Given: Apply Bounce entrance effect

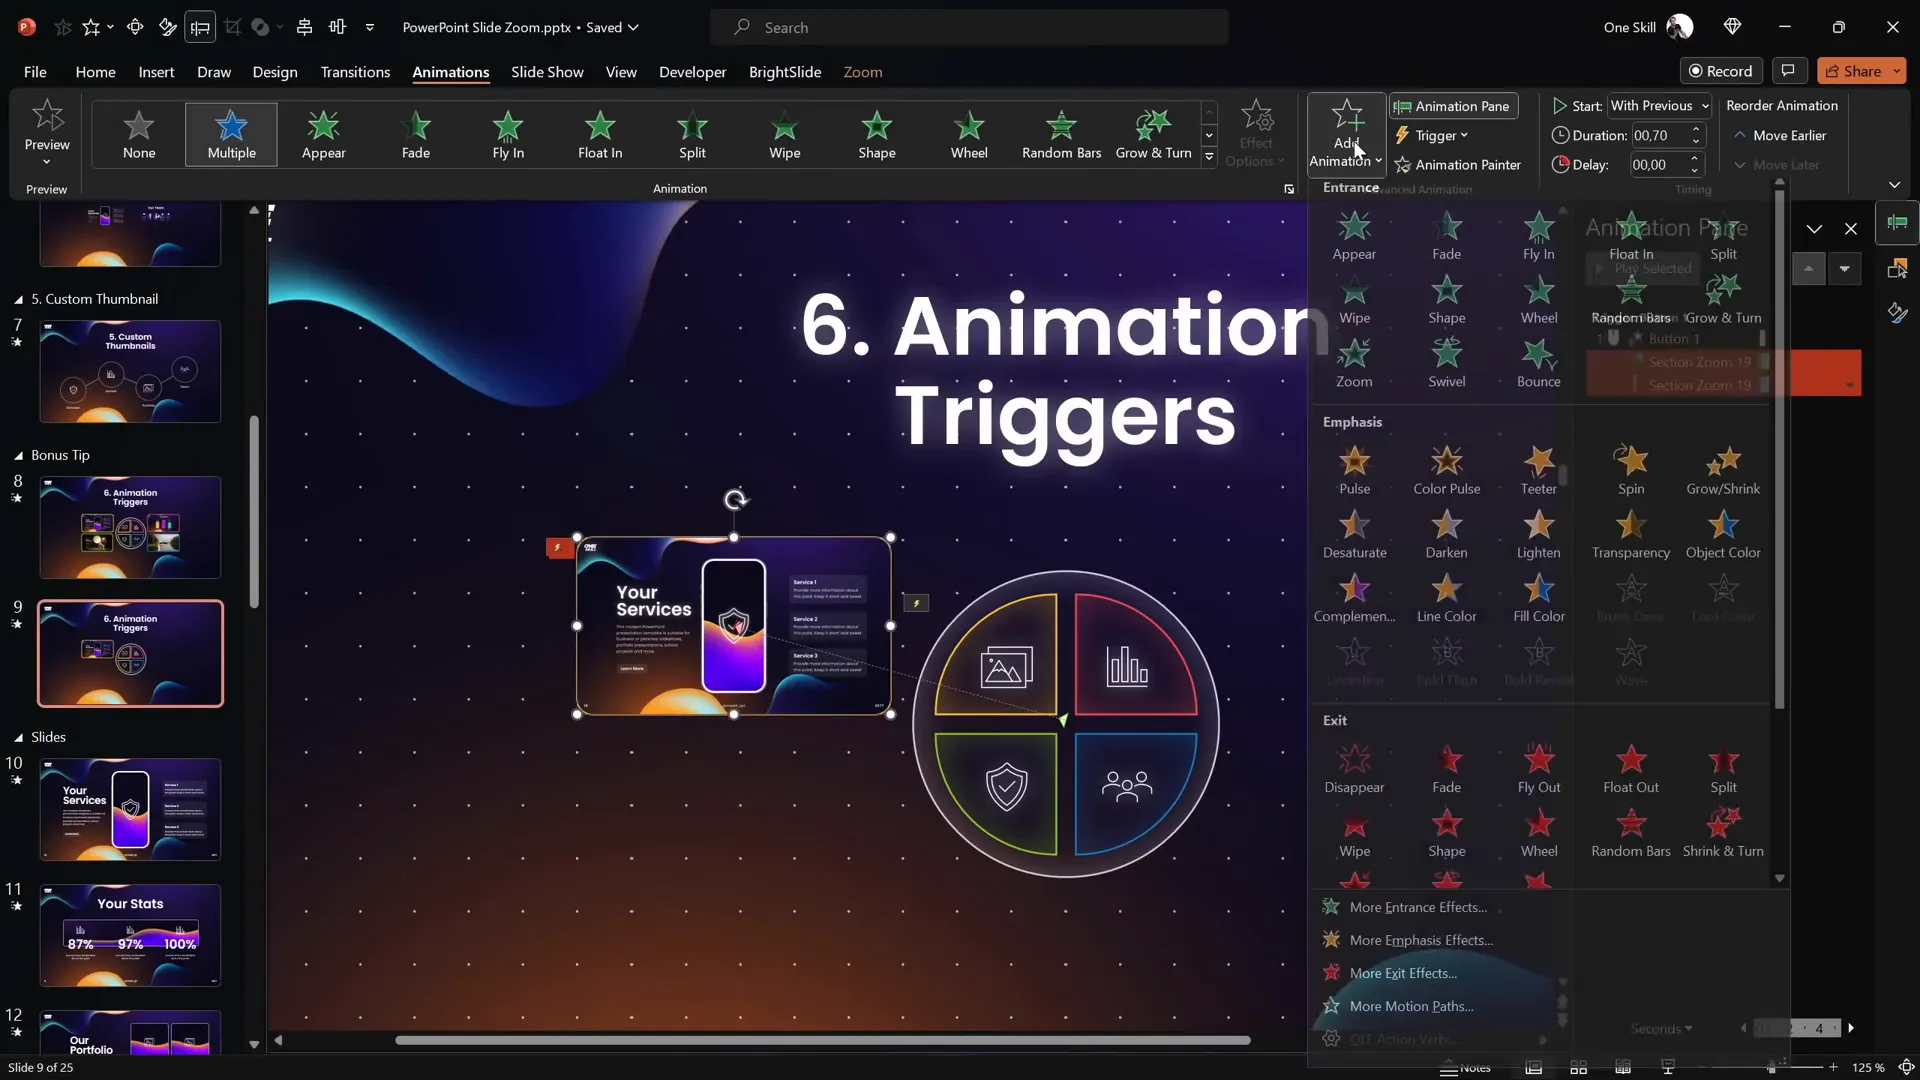Looking at the screenshot, I should 1538,363.
